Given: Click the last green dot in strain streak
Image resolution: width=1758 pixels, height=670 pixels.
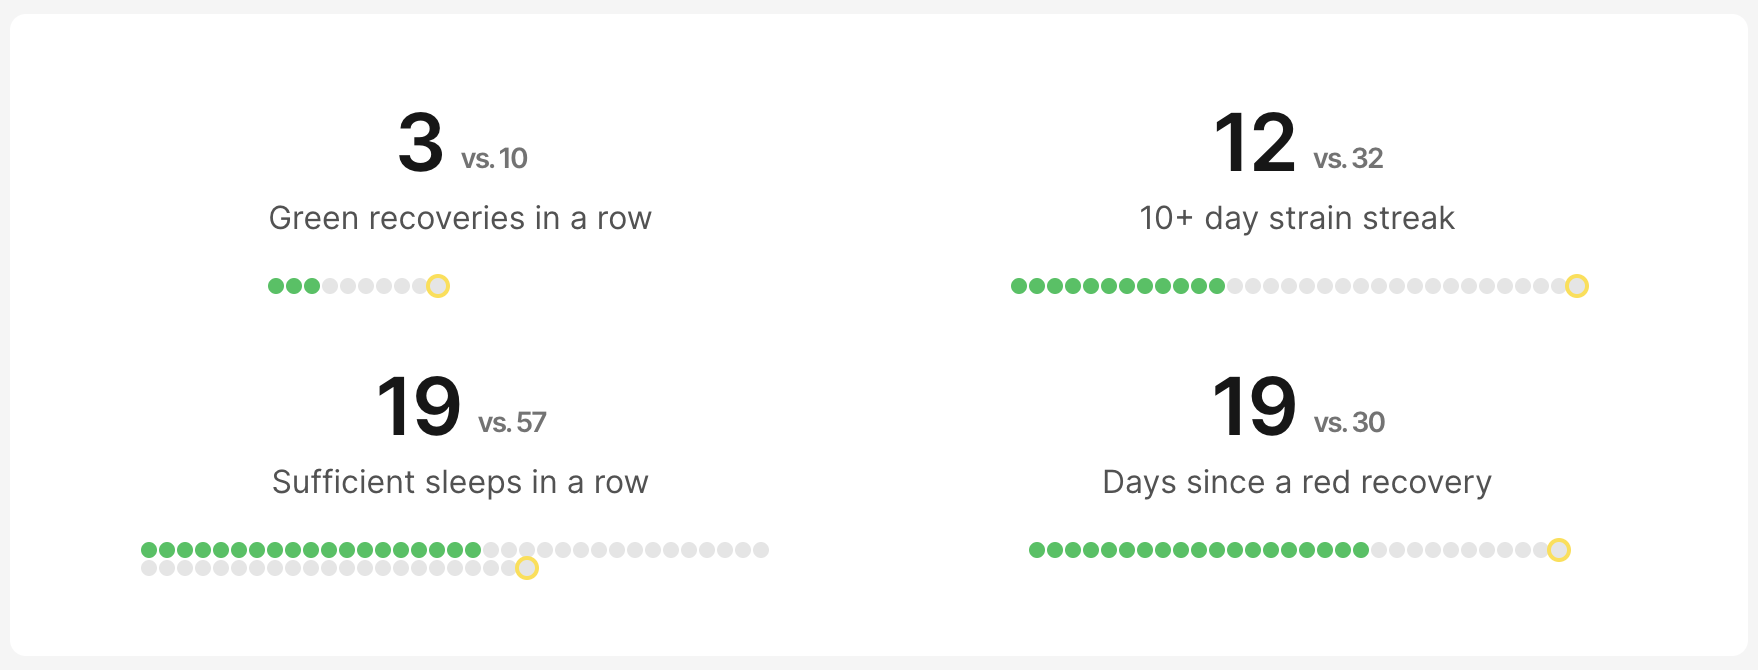Looking at the screenshot, I should [x=1217, y=286].
